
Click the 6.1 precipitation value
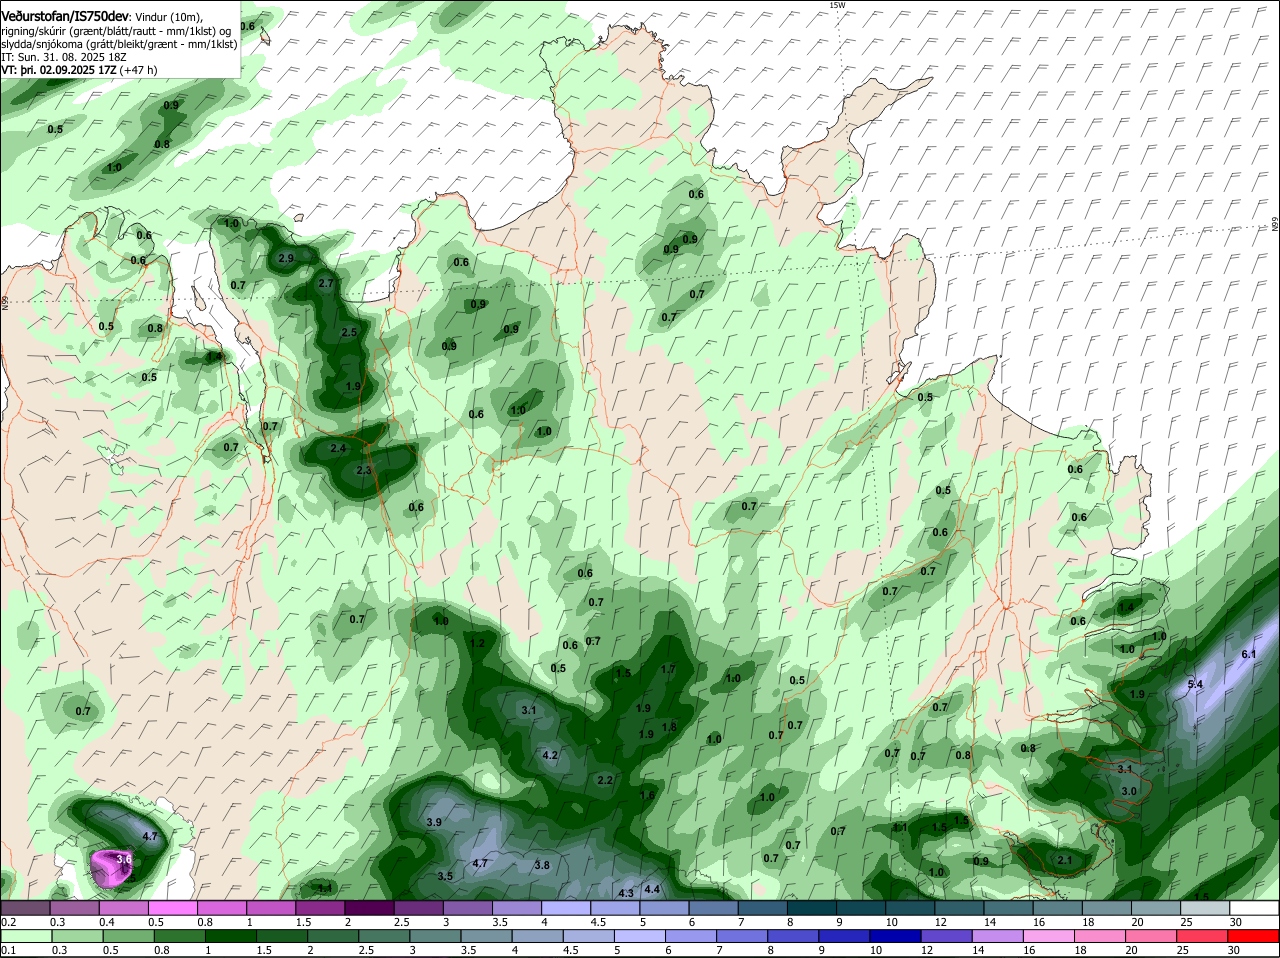pos(1248,654)
